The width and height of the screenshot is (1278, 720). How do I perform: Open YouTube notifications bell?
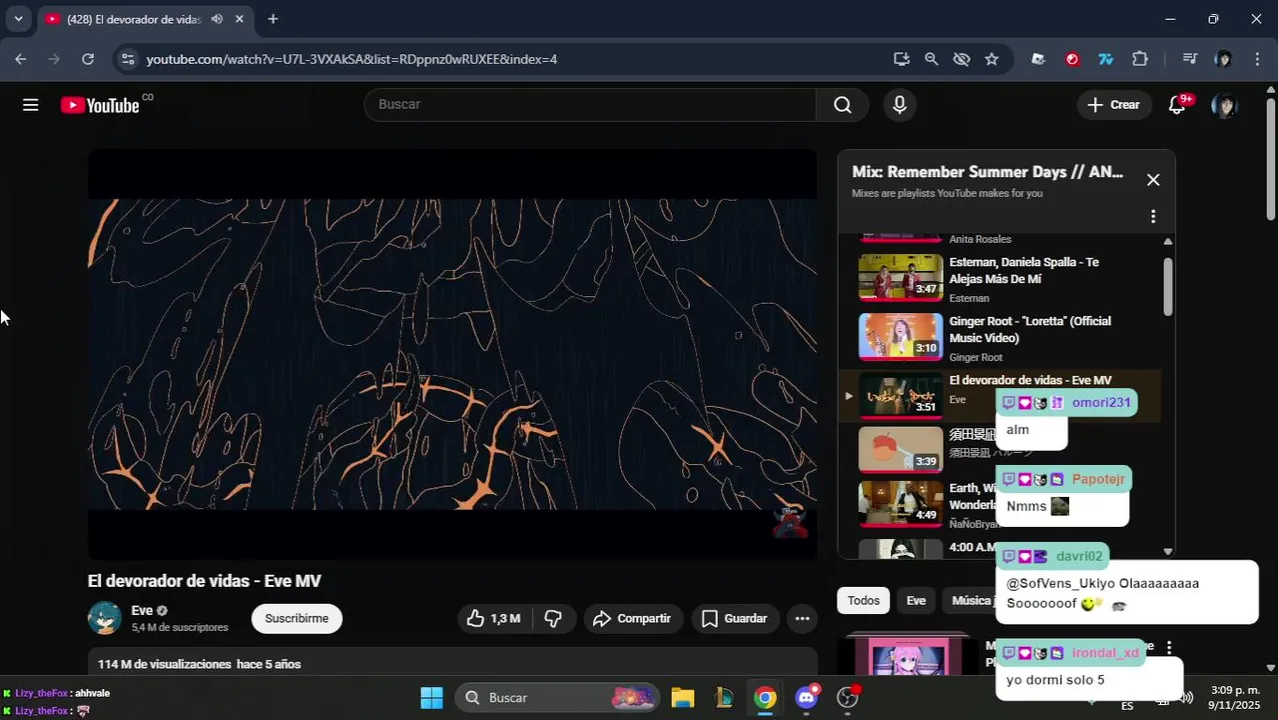click(1177, 105)
